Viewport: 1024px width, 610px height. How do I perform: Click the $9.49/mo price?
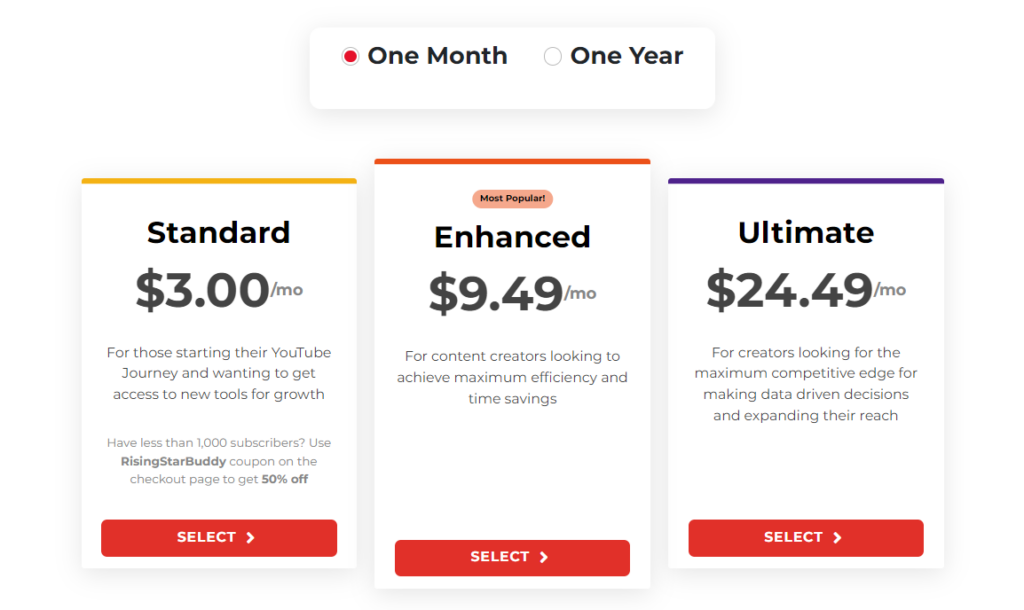[513, 294]
